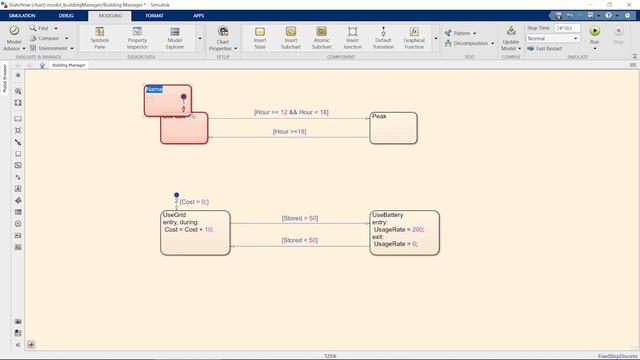Image resolution: width=640 pixels, height=360 pixels.
Task: Expand the Component gallery arrow
Action: tap(436, 38)
